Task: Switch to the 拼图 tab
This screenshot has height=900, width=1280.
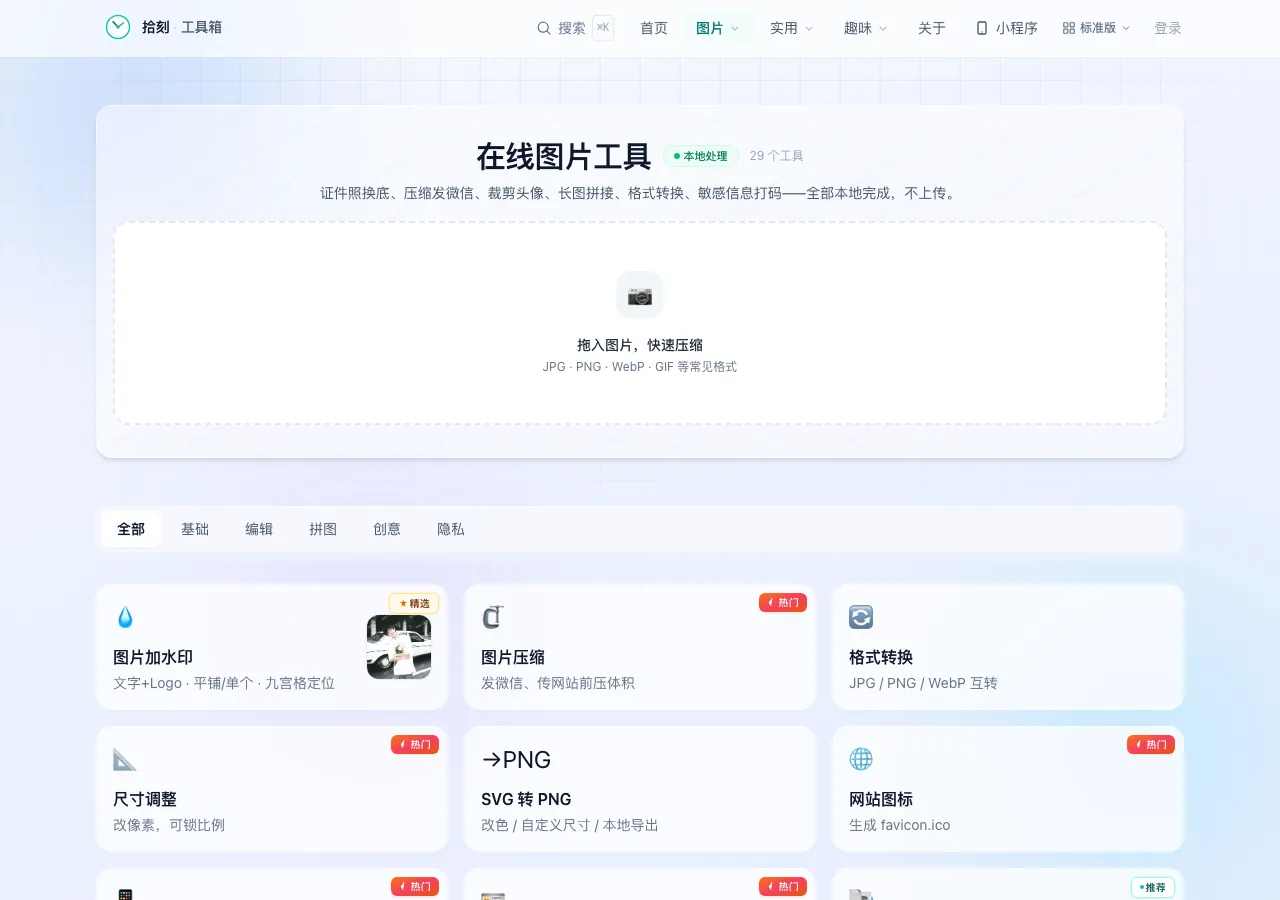Action: (323, 529)
